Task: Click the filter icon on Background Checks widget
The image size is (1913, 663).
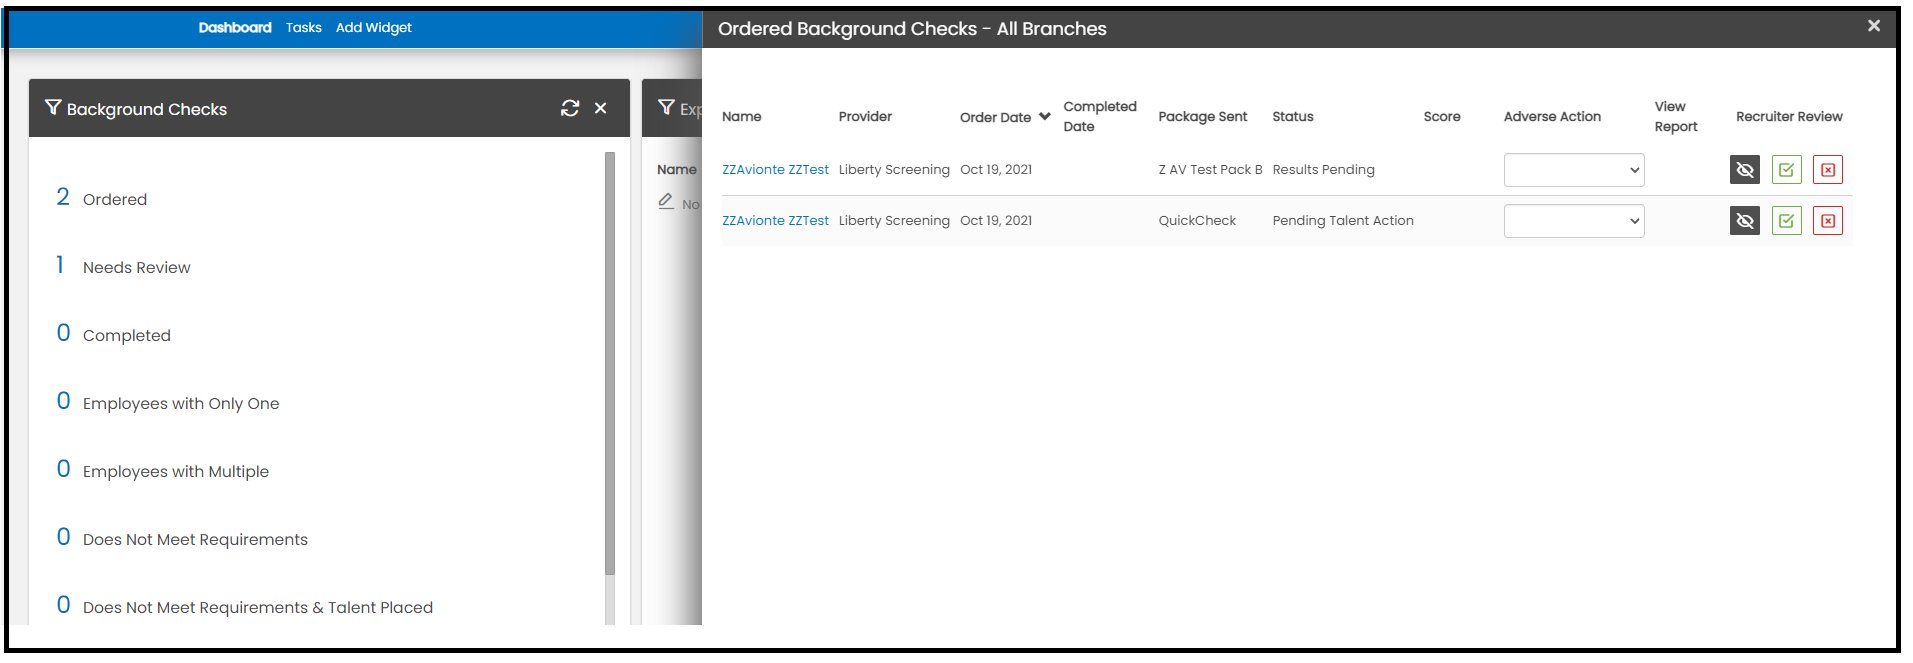Action: pyautogui.click(x=53, y=108)
